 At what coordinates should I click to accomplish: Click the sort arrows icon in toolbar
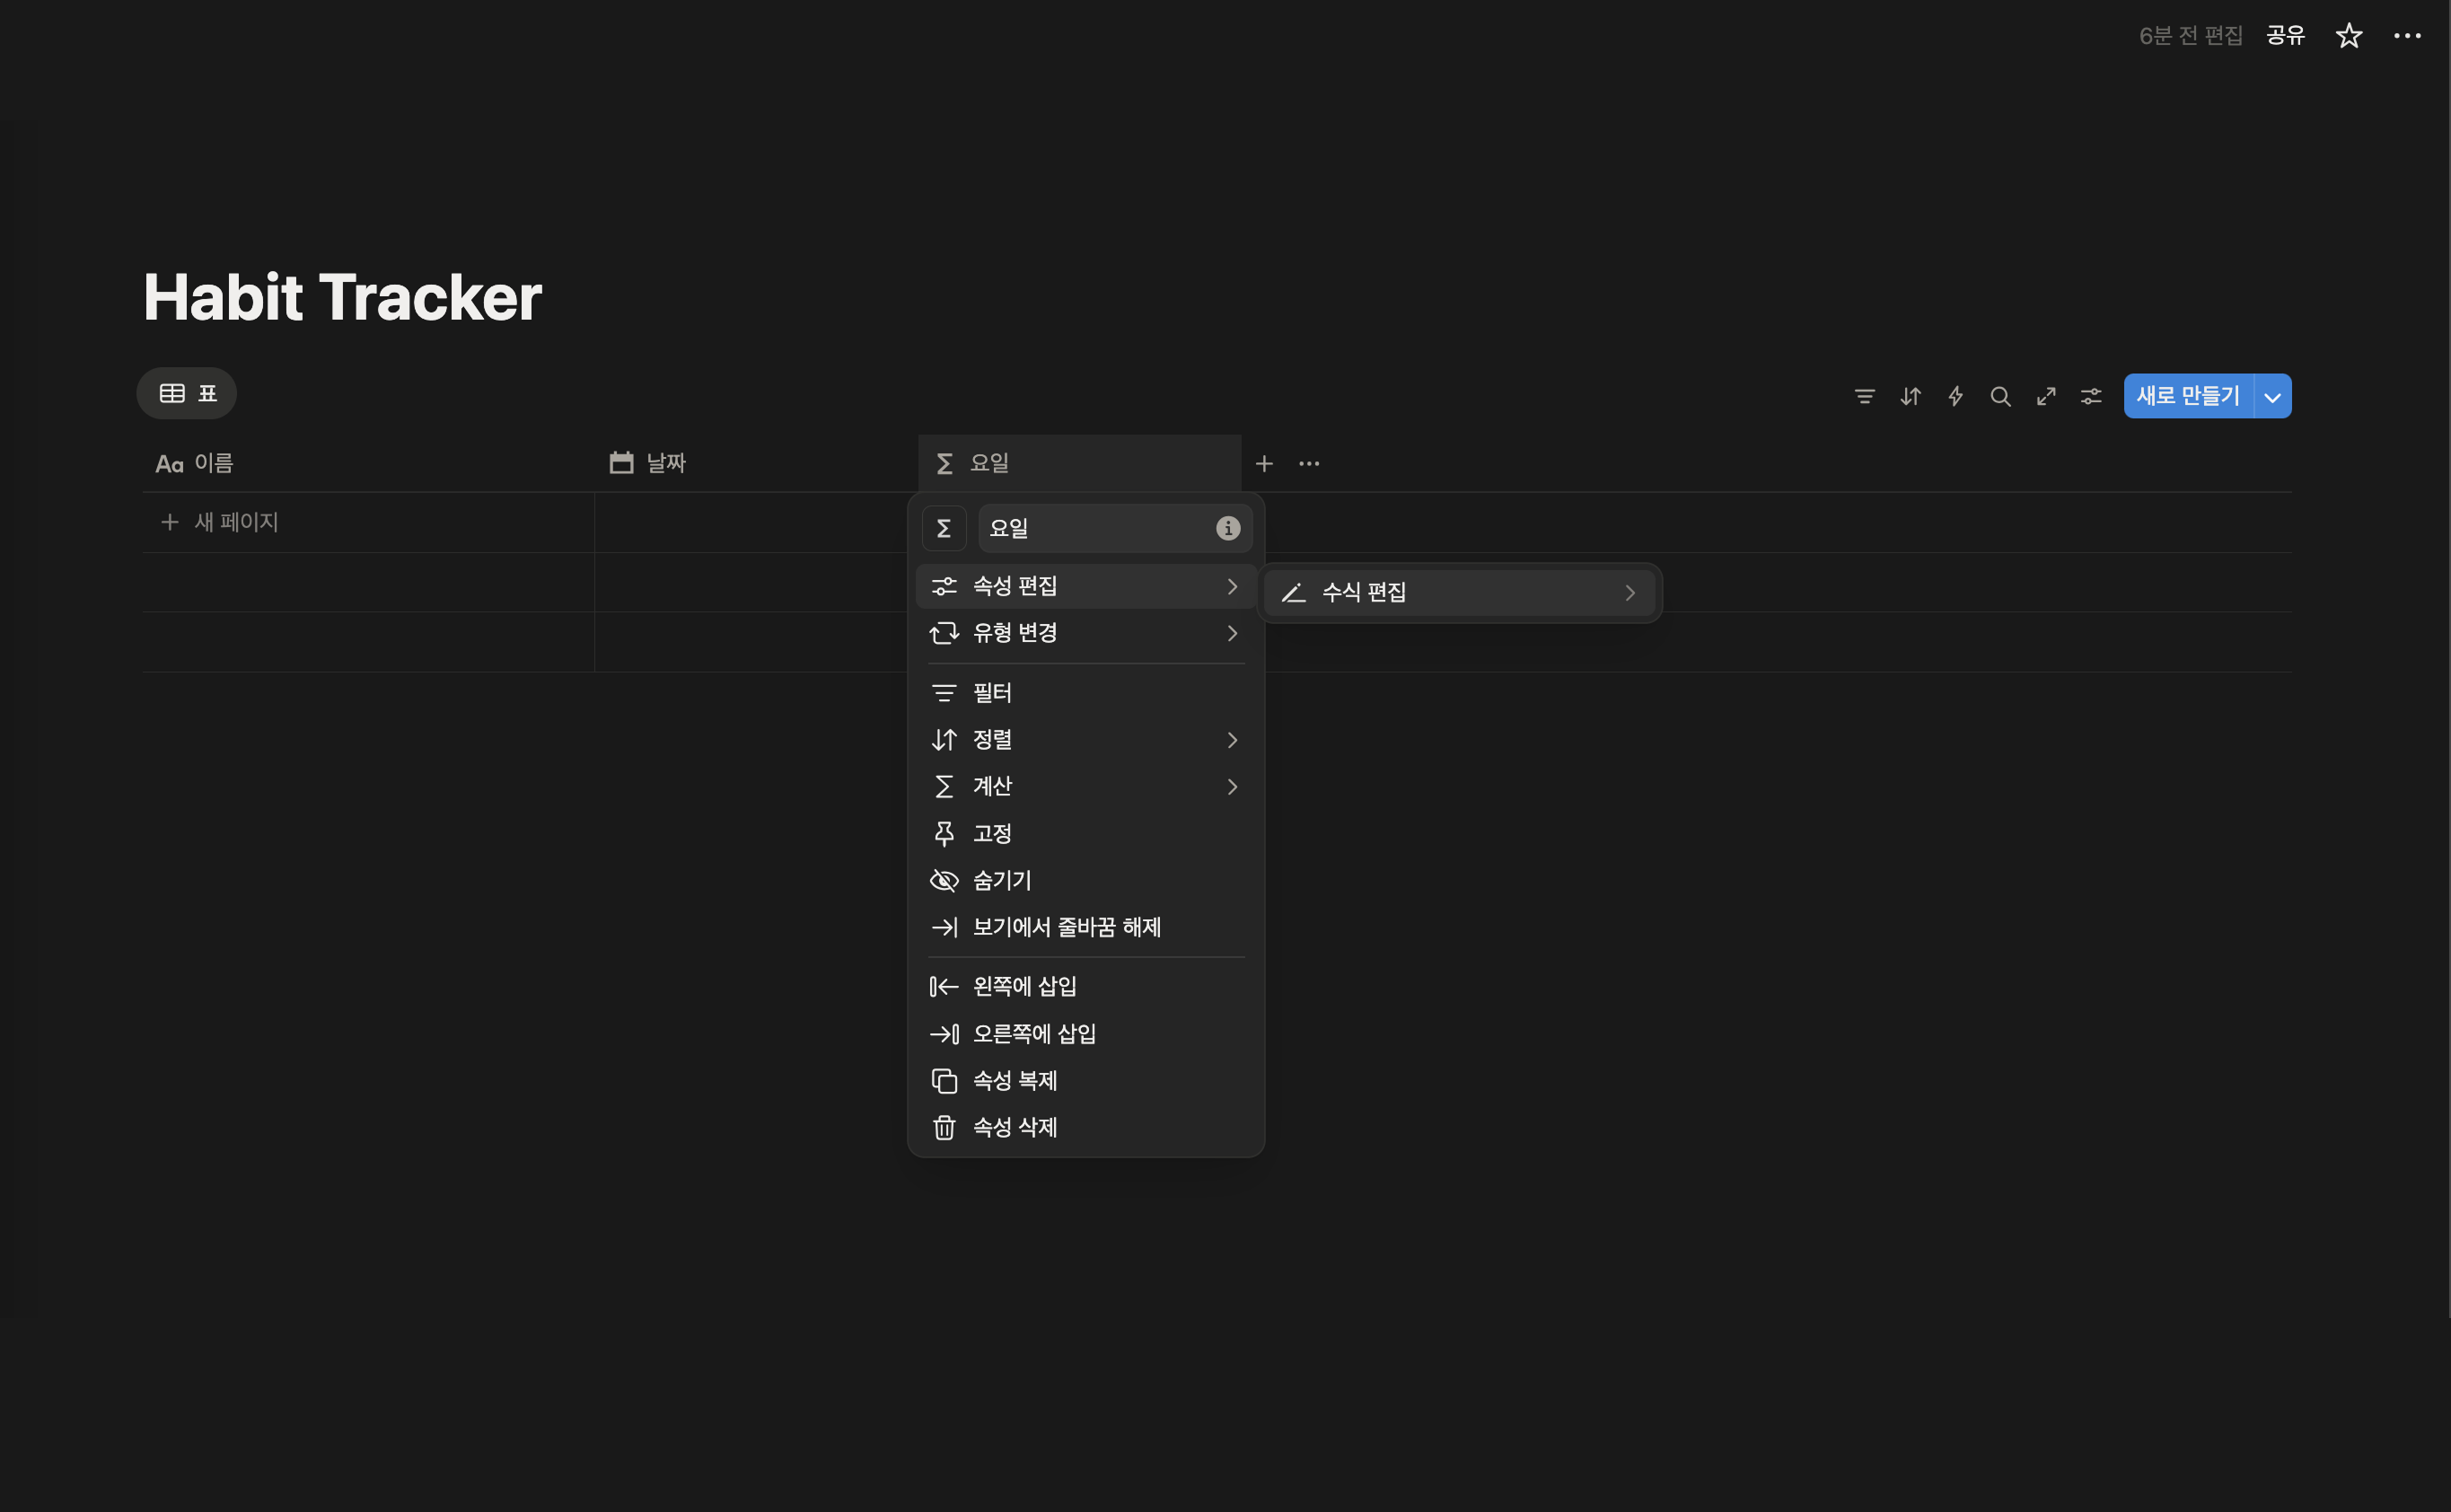[x=1910, y=397]
